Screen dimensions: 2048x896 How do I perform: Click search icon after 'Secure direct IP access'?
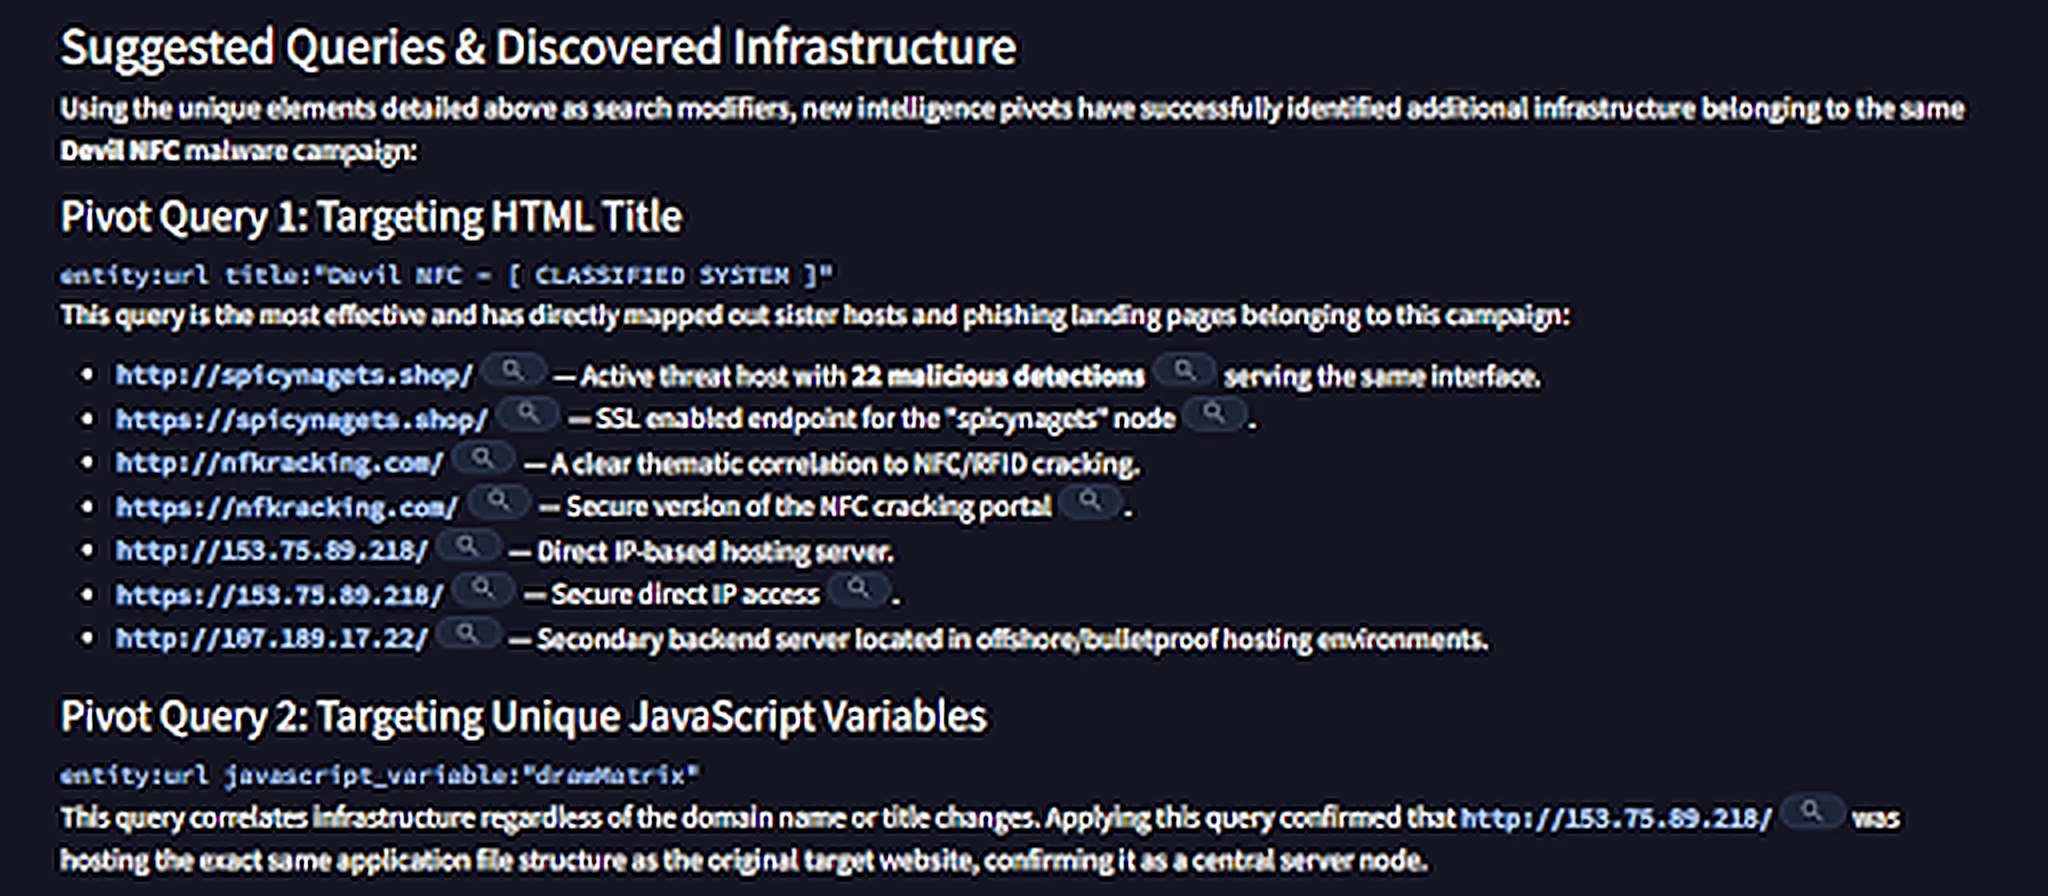pyautogui.click(x=859, y=590)
